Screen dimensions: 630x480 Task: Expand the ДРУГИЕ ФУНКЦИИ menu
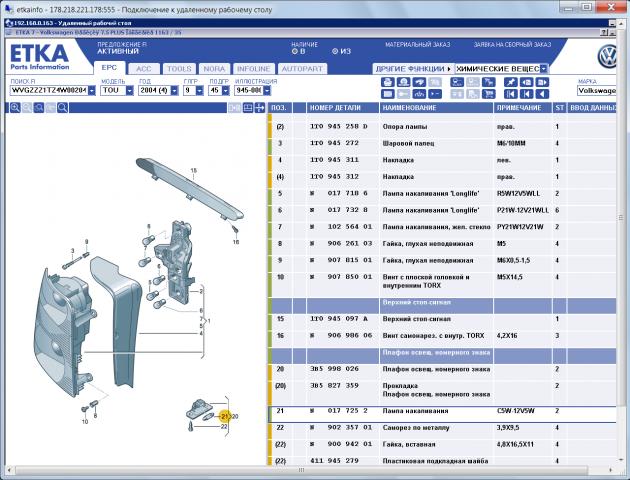tap(413, 69)
